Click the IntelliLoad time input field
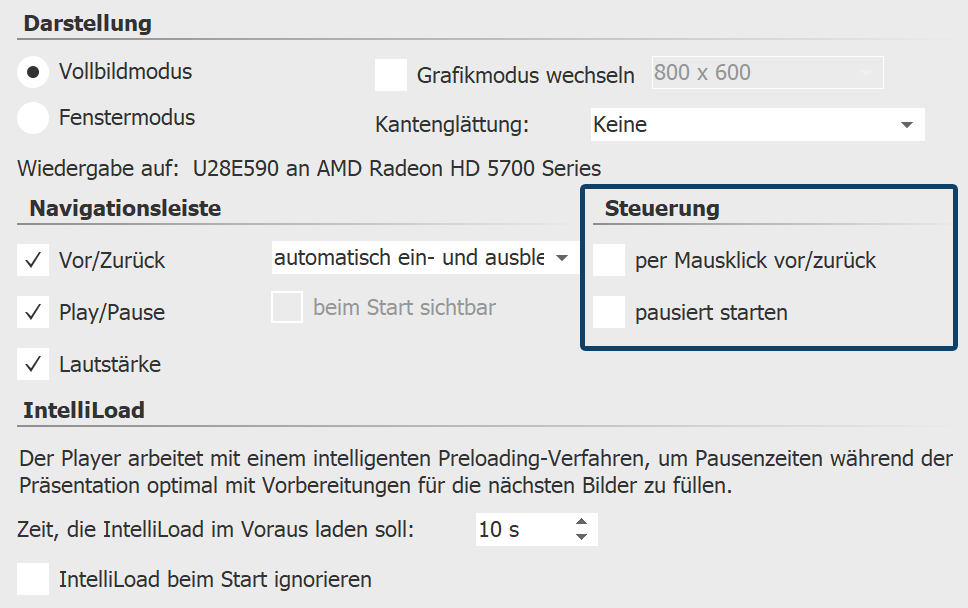The image size is (968, 608). (520, 530)
